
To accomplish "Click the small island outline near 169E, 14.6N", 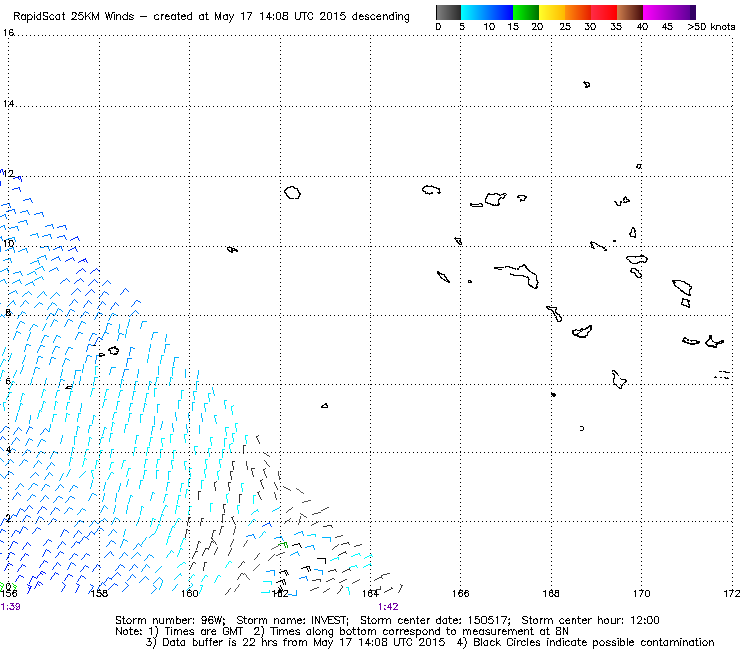I will (587, 84).
